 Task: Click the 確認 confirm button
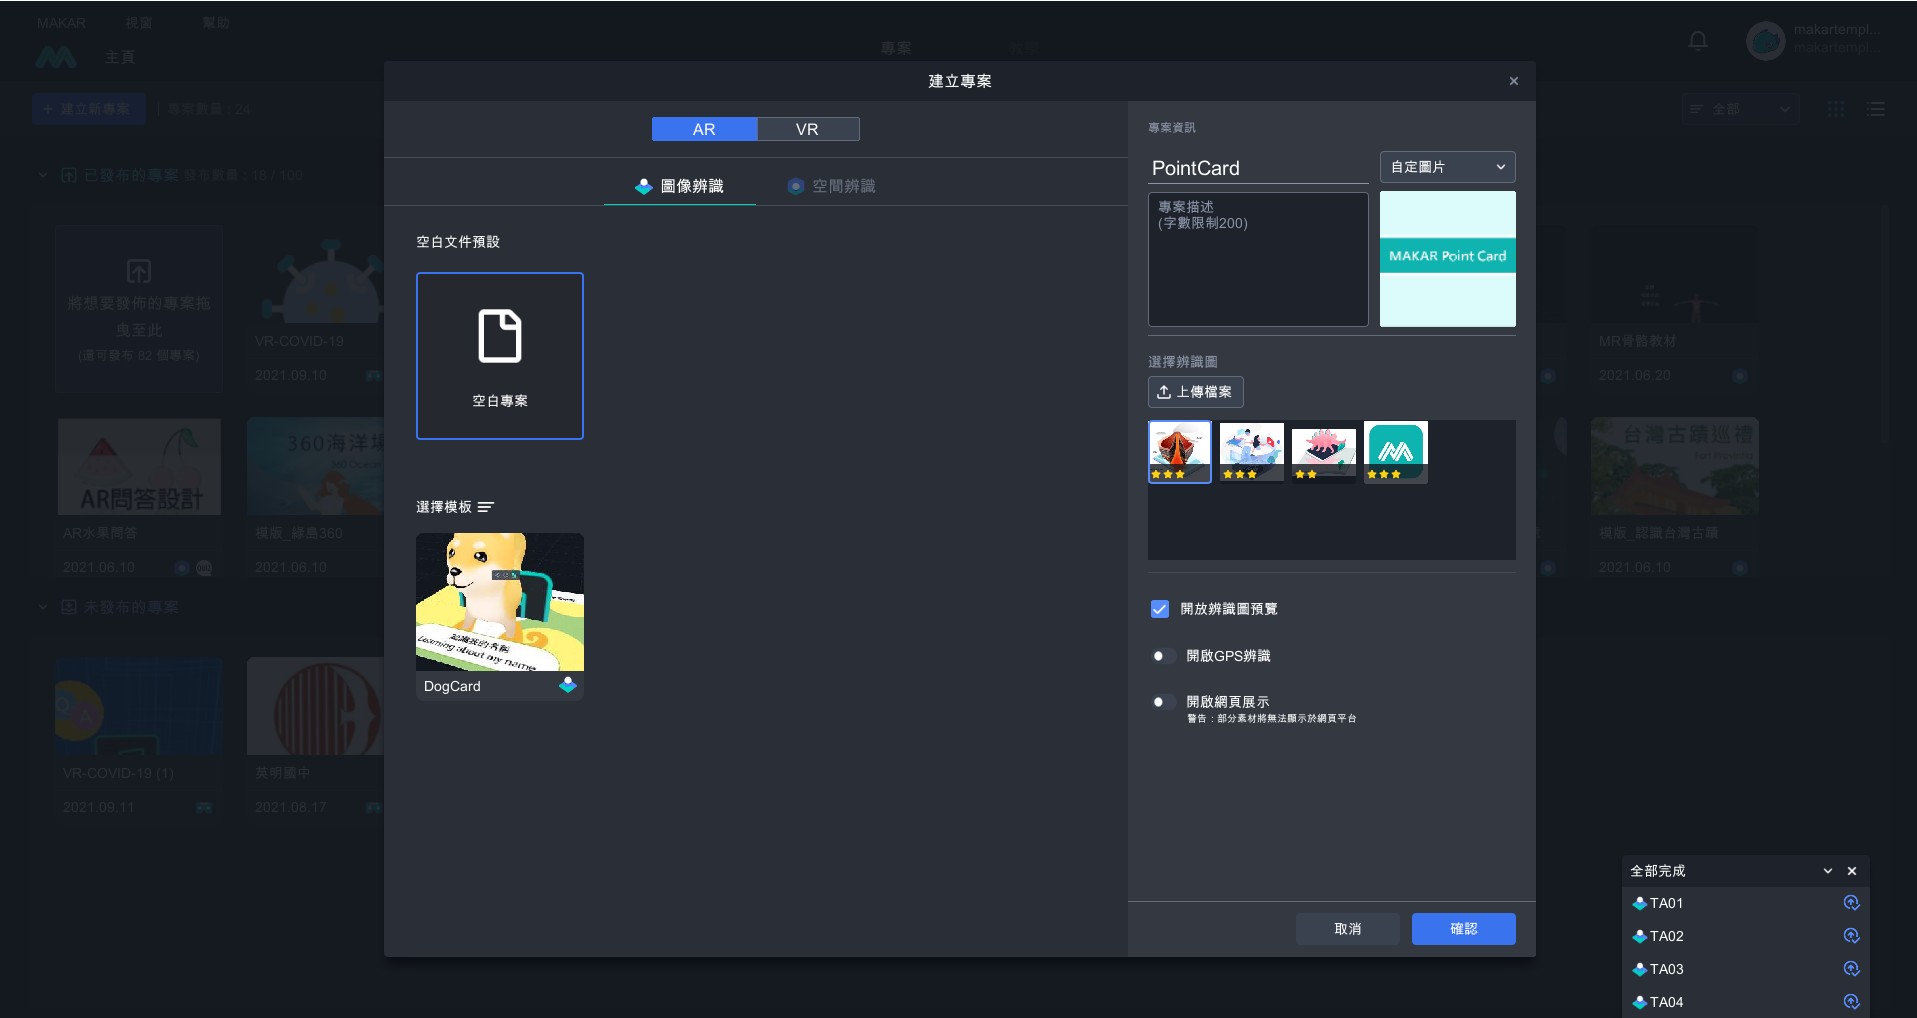(1464, 929)
